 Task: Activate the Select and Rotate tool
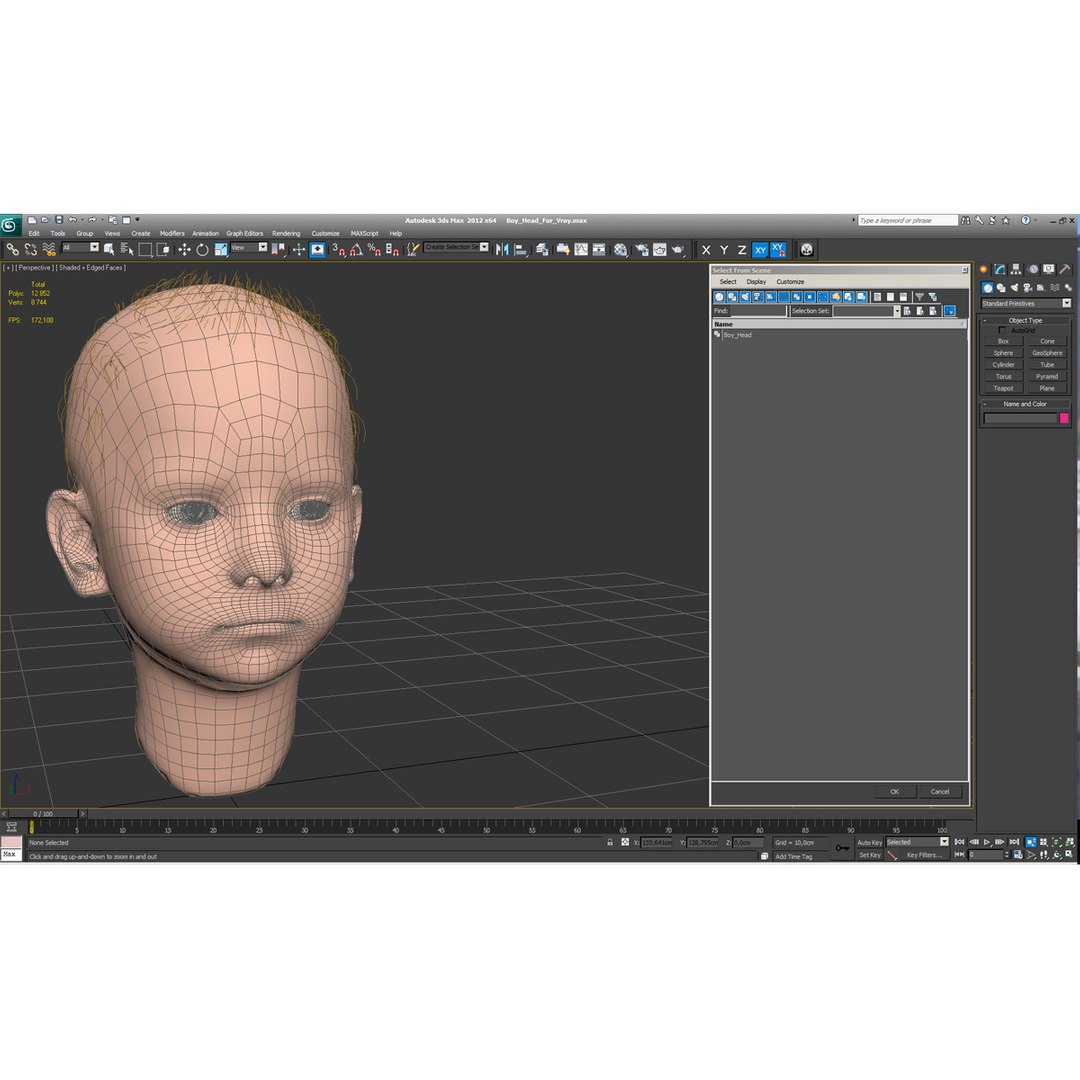point(202,249)
